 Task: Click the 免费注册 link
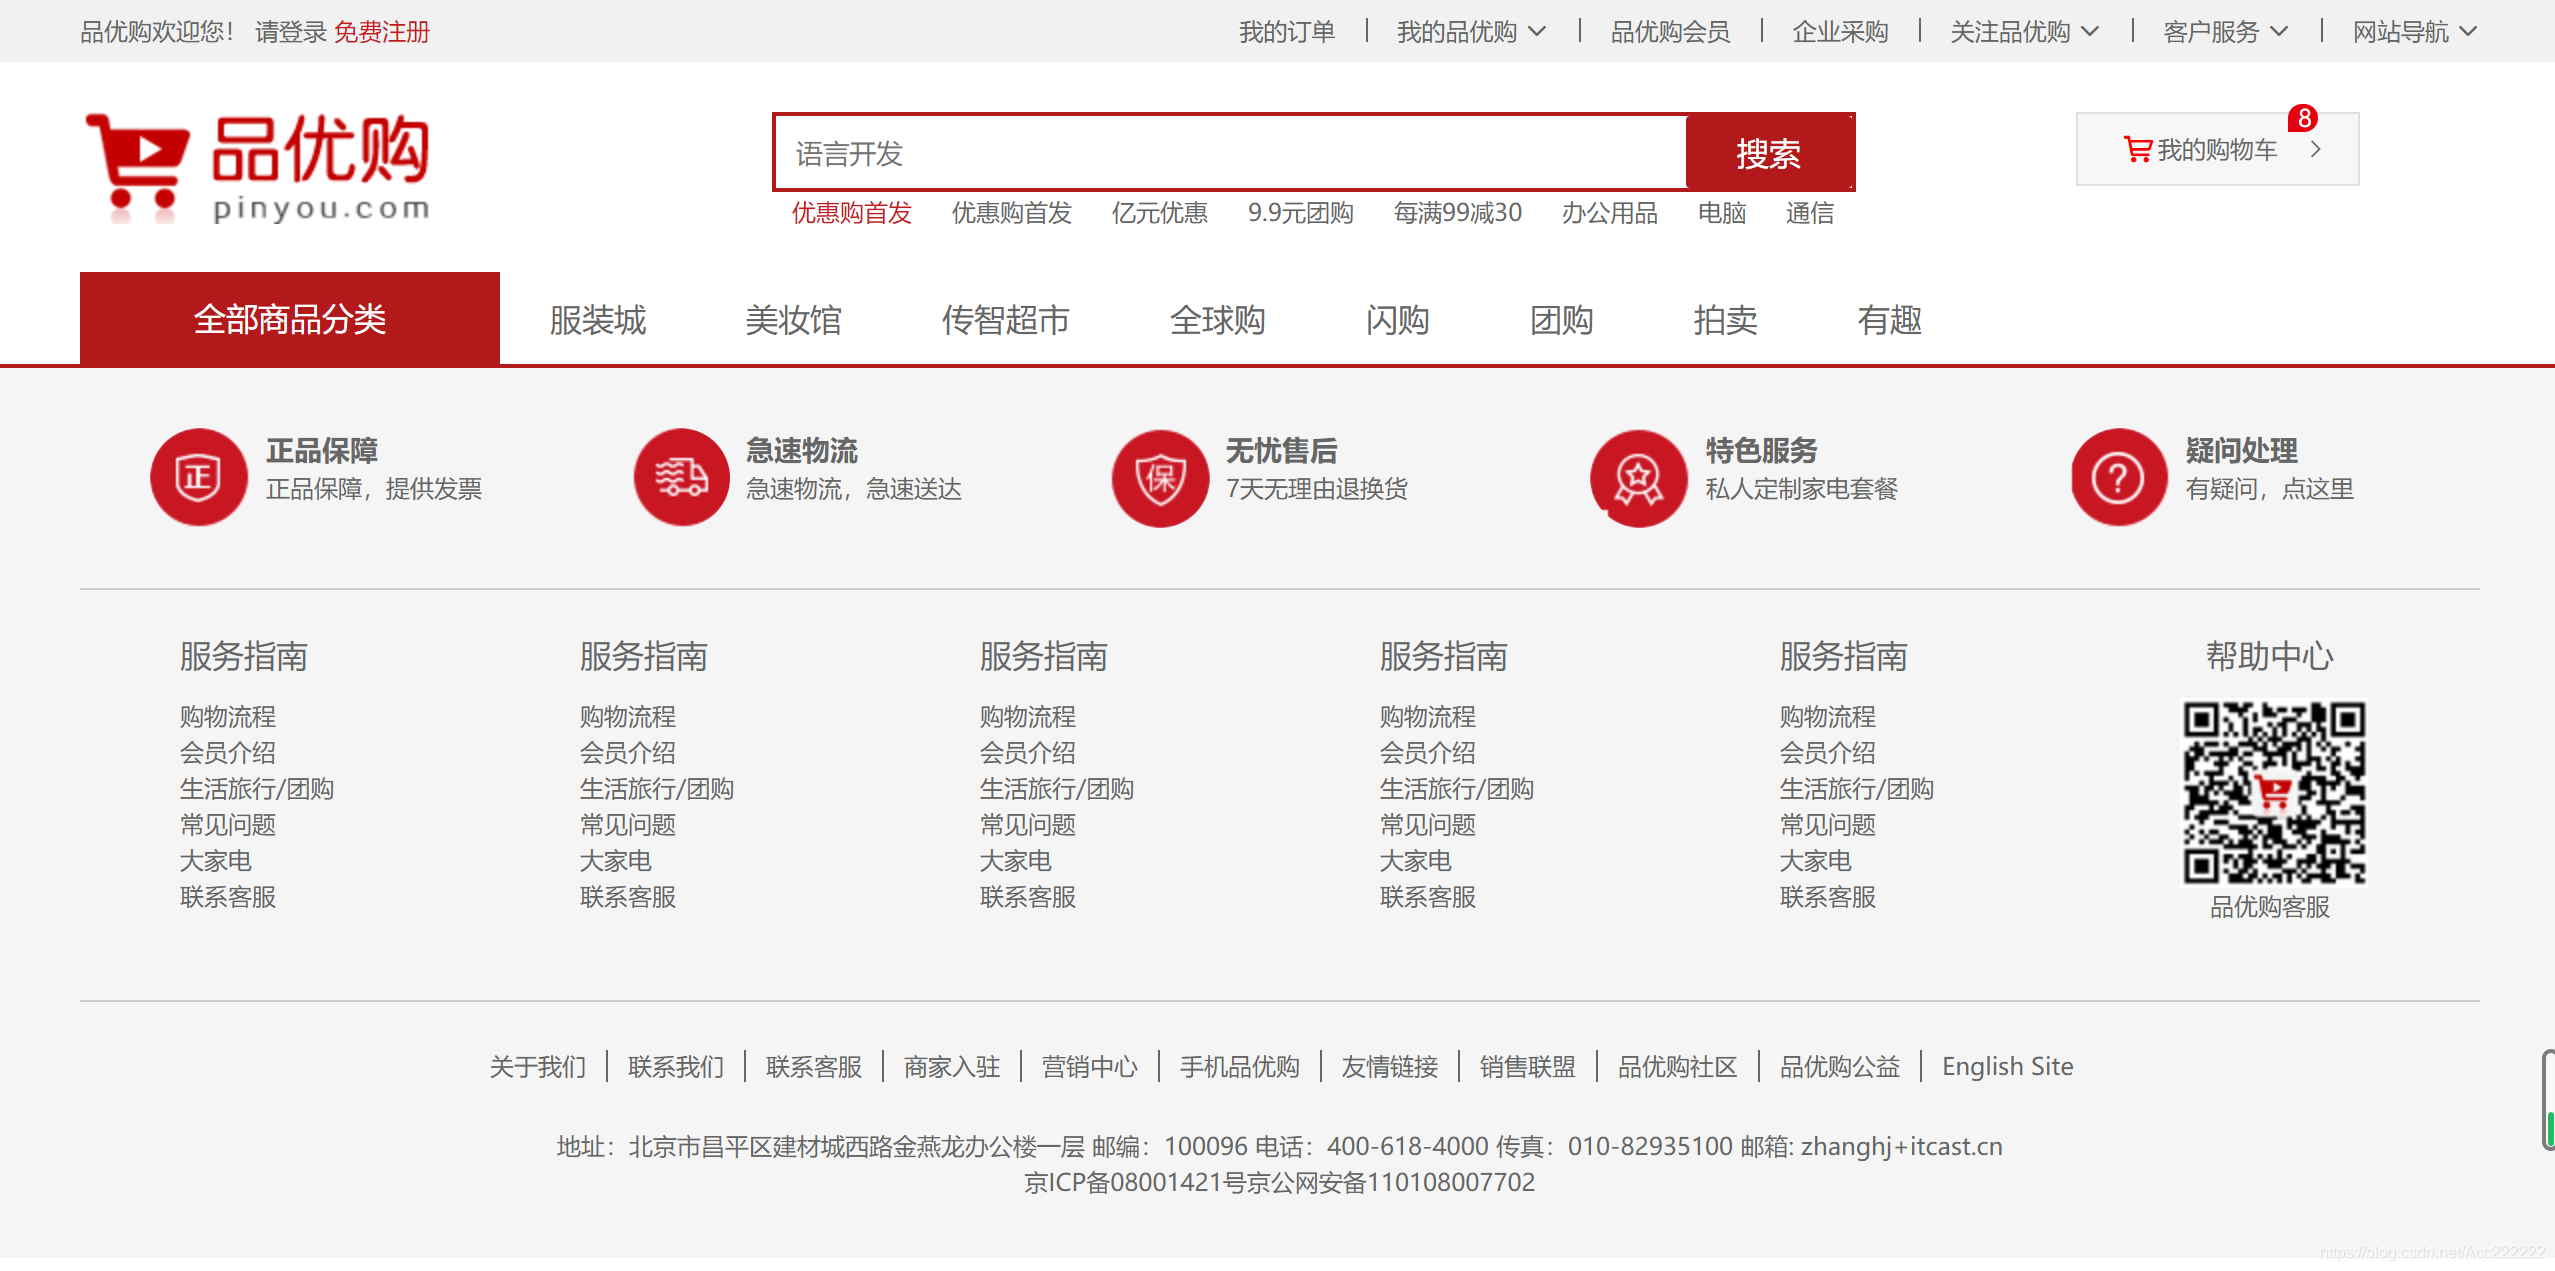tap(381, 32)
